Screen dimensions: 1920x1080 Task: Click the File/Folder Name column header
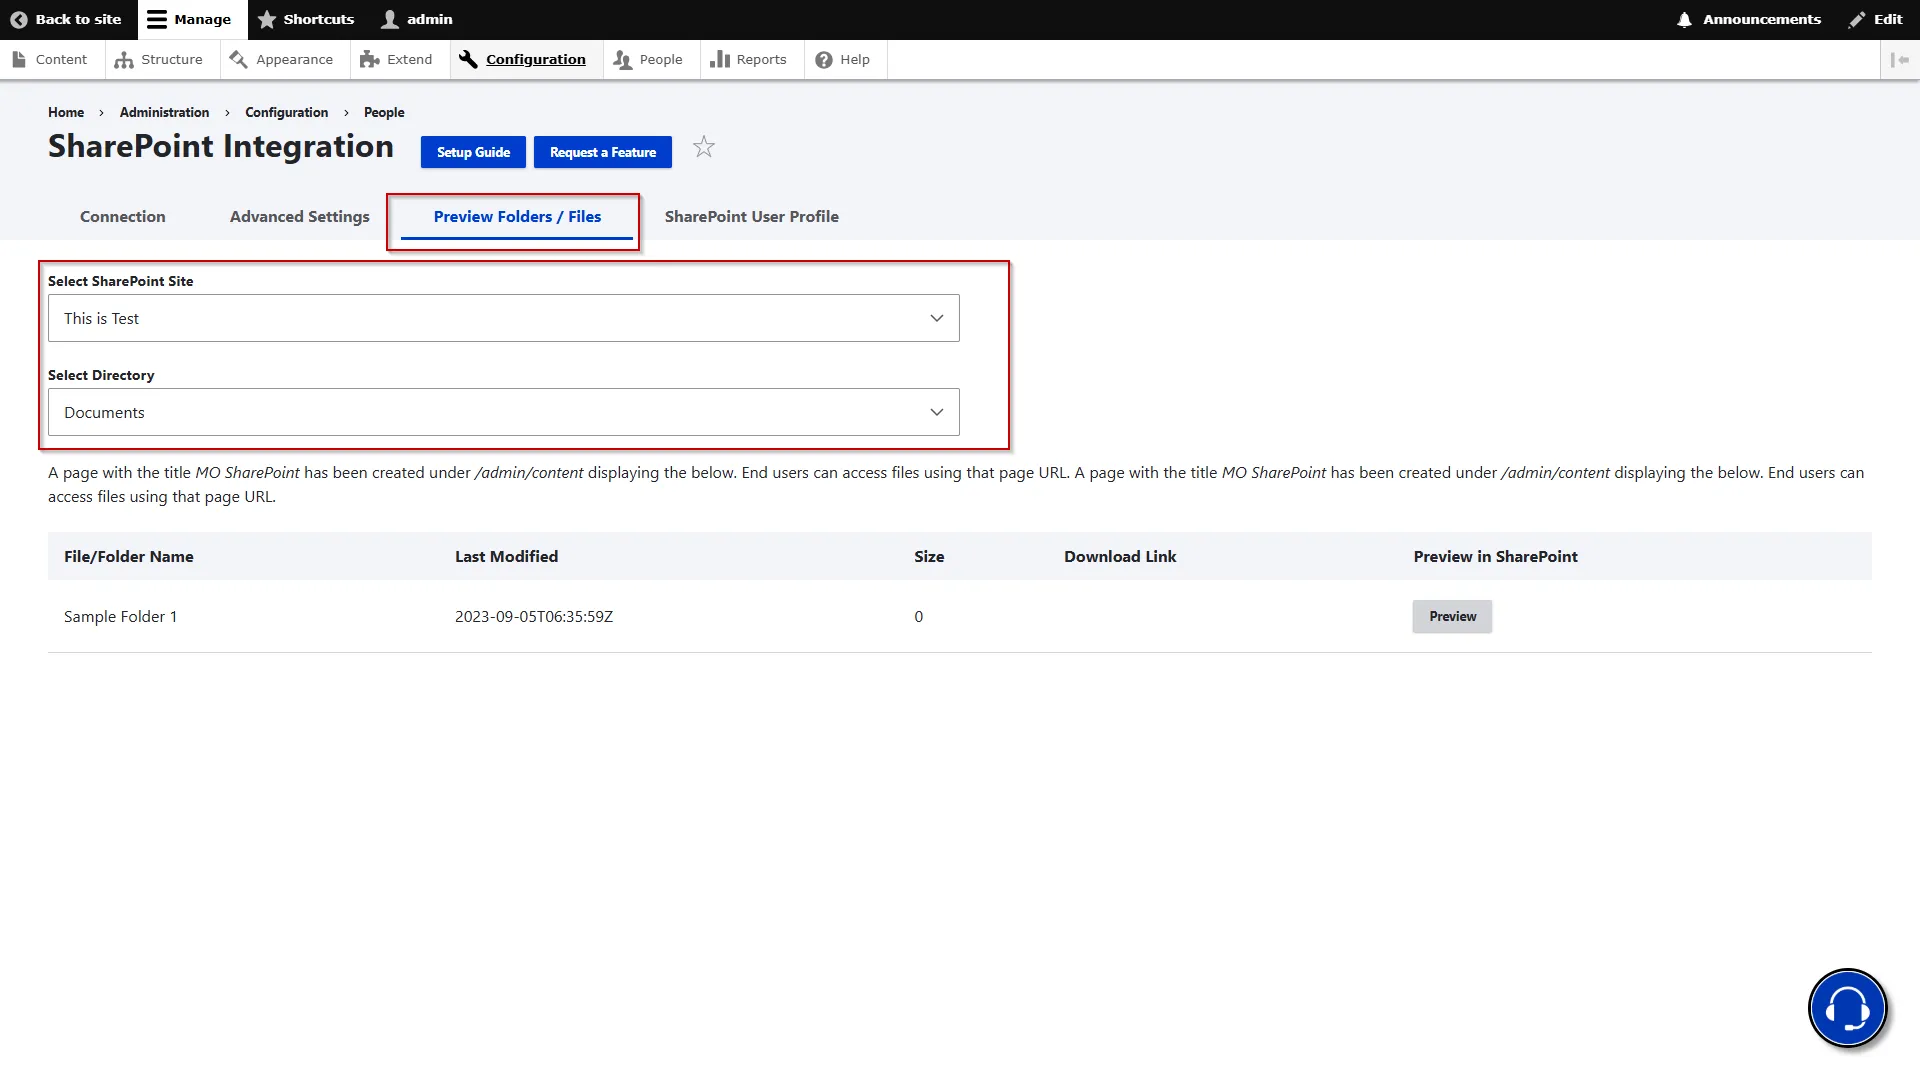(129, 556)
